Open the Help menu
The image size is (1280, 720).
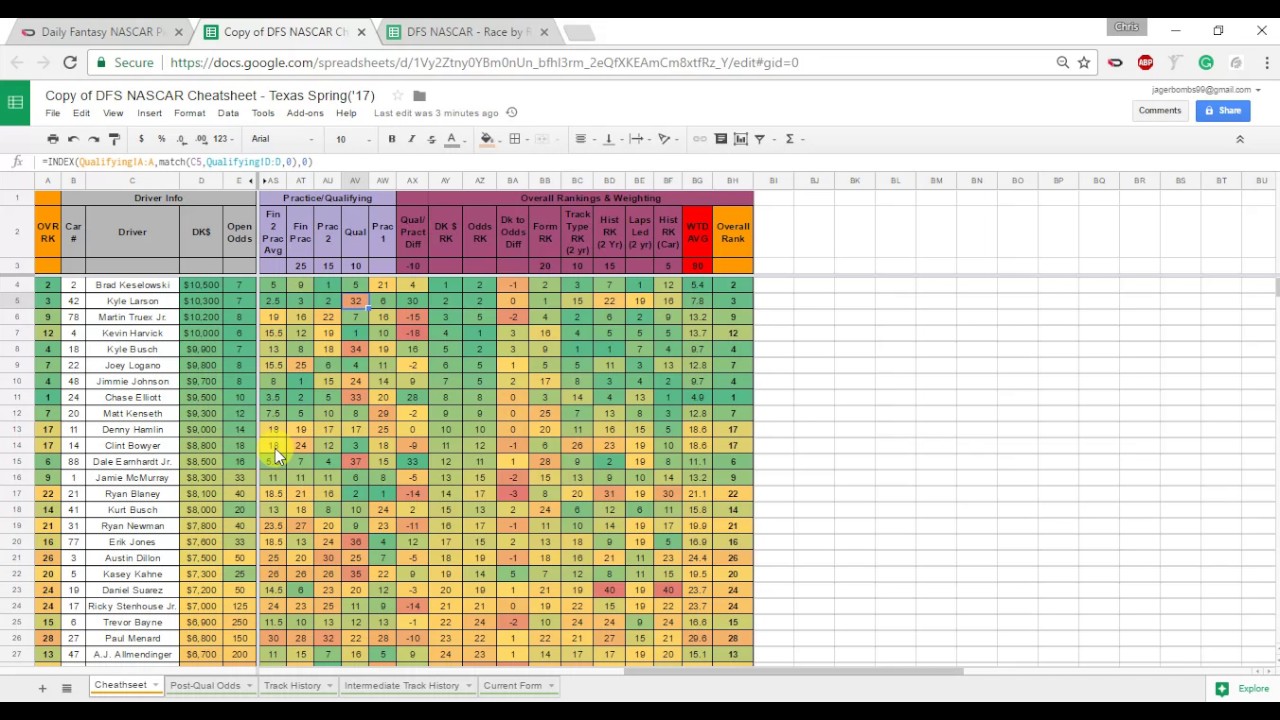pos(346,113)
